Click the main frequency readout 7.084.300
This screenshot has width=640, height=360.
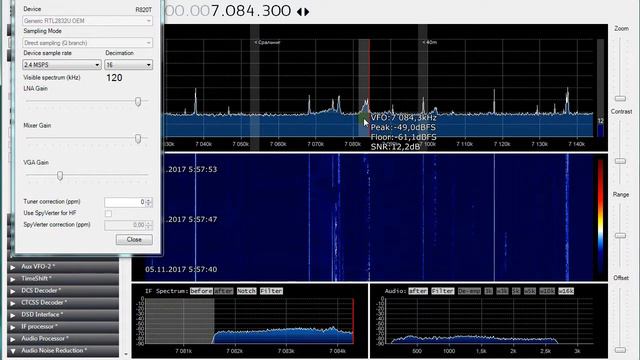click(251, 11)
